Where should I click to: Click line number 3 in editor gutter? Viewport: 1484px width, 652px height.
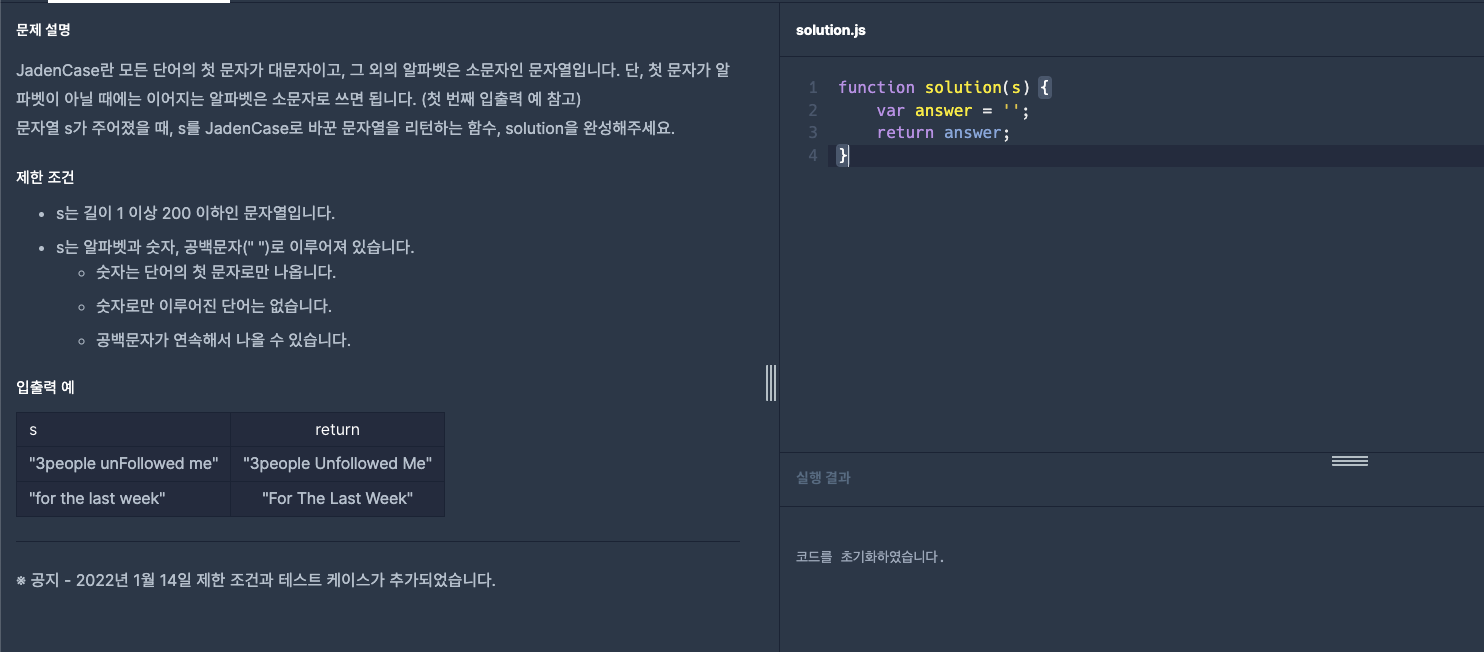click(x=813, y=133)
